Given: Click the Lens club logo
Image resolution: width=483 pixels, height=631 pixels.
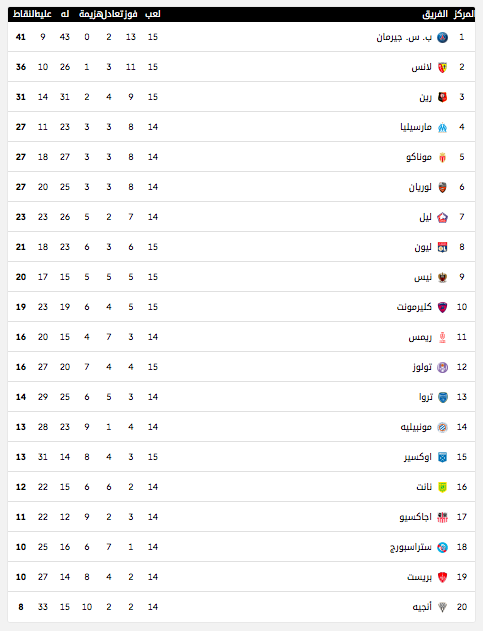Looking at the screenshot, I should pos(442,67).
